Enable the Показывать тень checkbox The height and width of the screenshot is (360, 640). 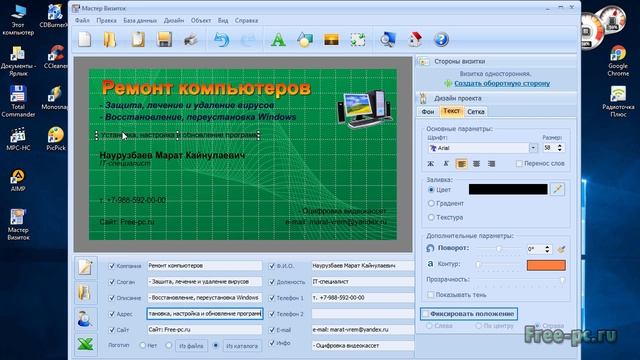pos(430,294)
